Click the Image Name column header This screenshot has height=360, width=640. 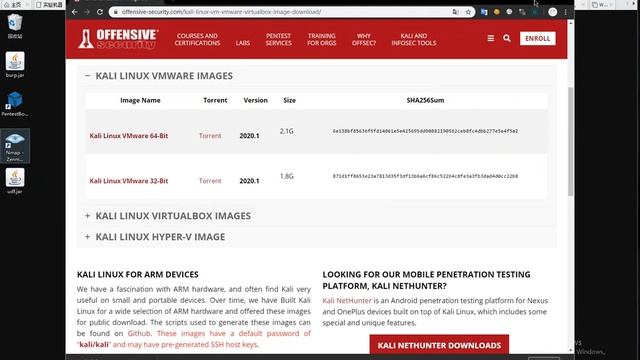(x=140, y=100)
